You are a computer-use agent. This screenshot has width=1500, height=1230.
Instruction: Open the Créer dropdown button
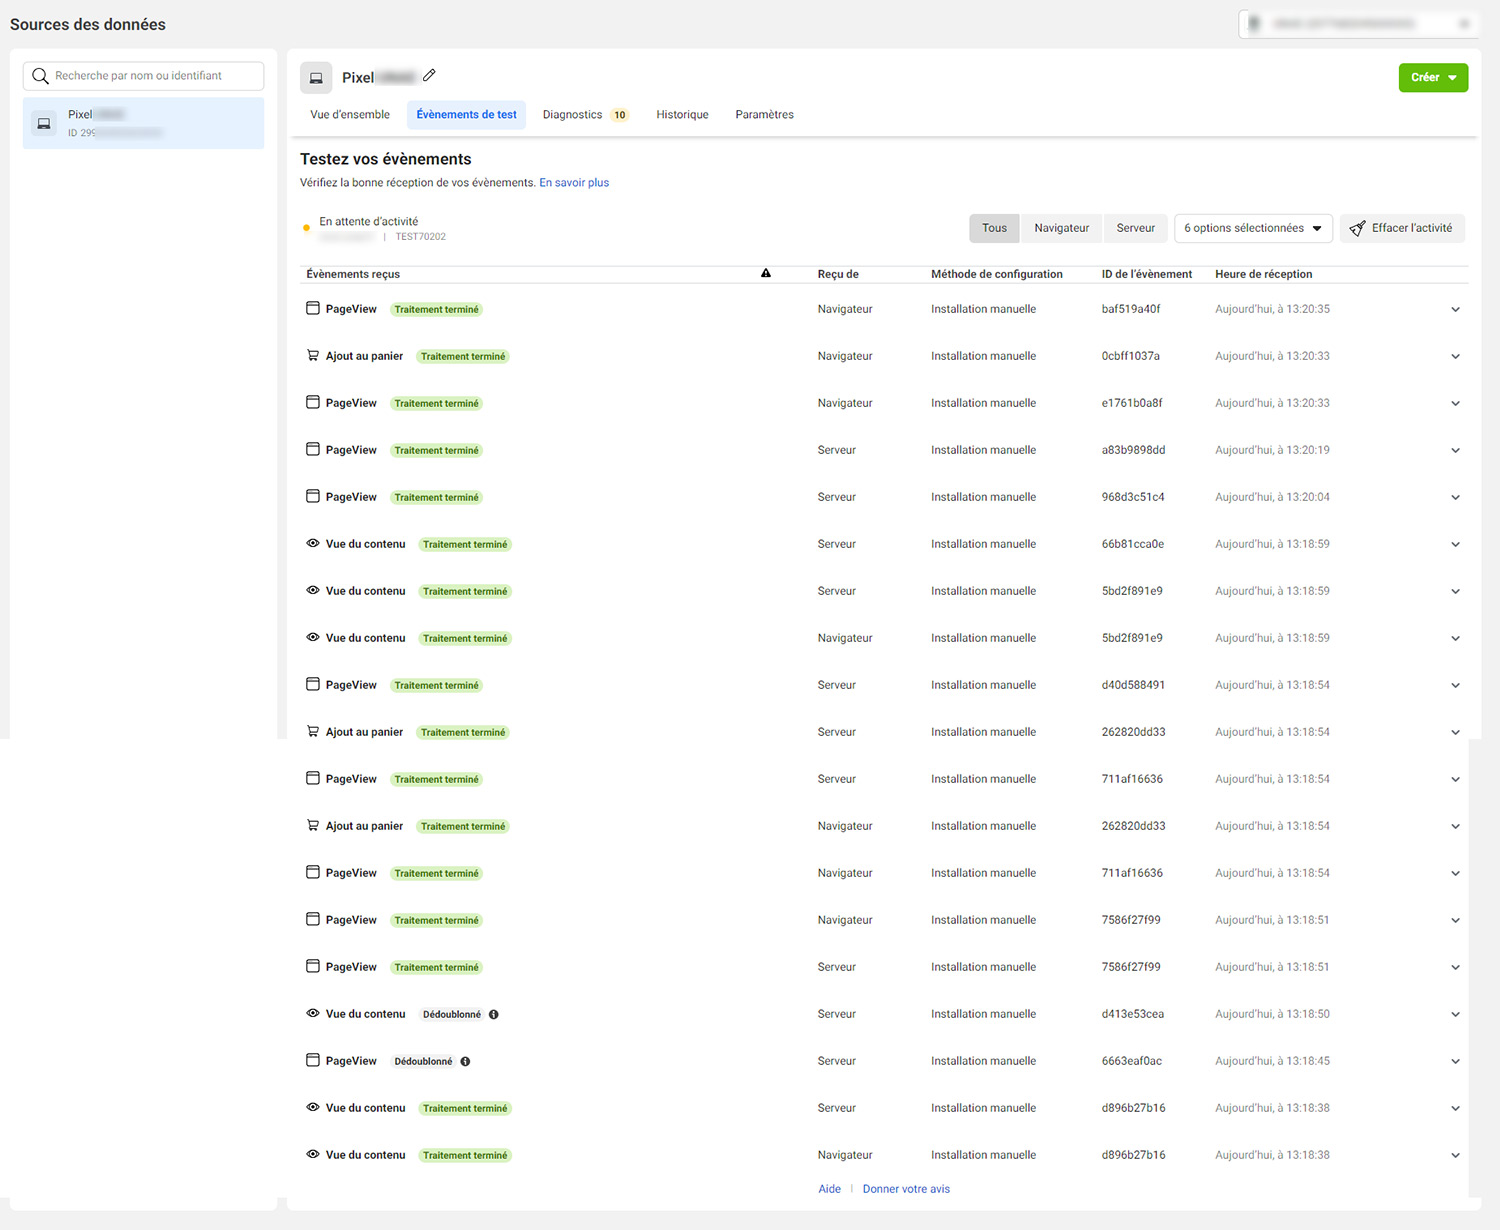click(x=1433, y=77)
